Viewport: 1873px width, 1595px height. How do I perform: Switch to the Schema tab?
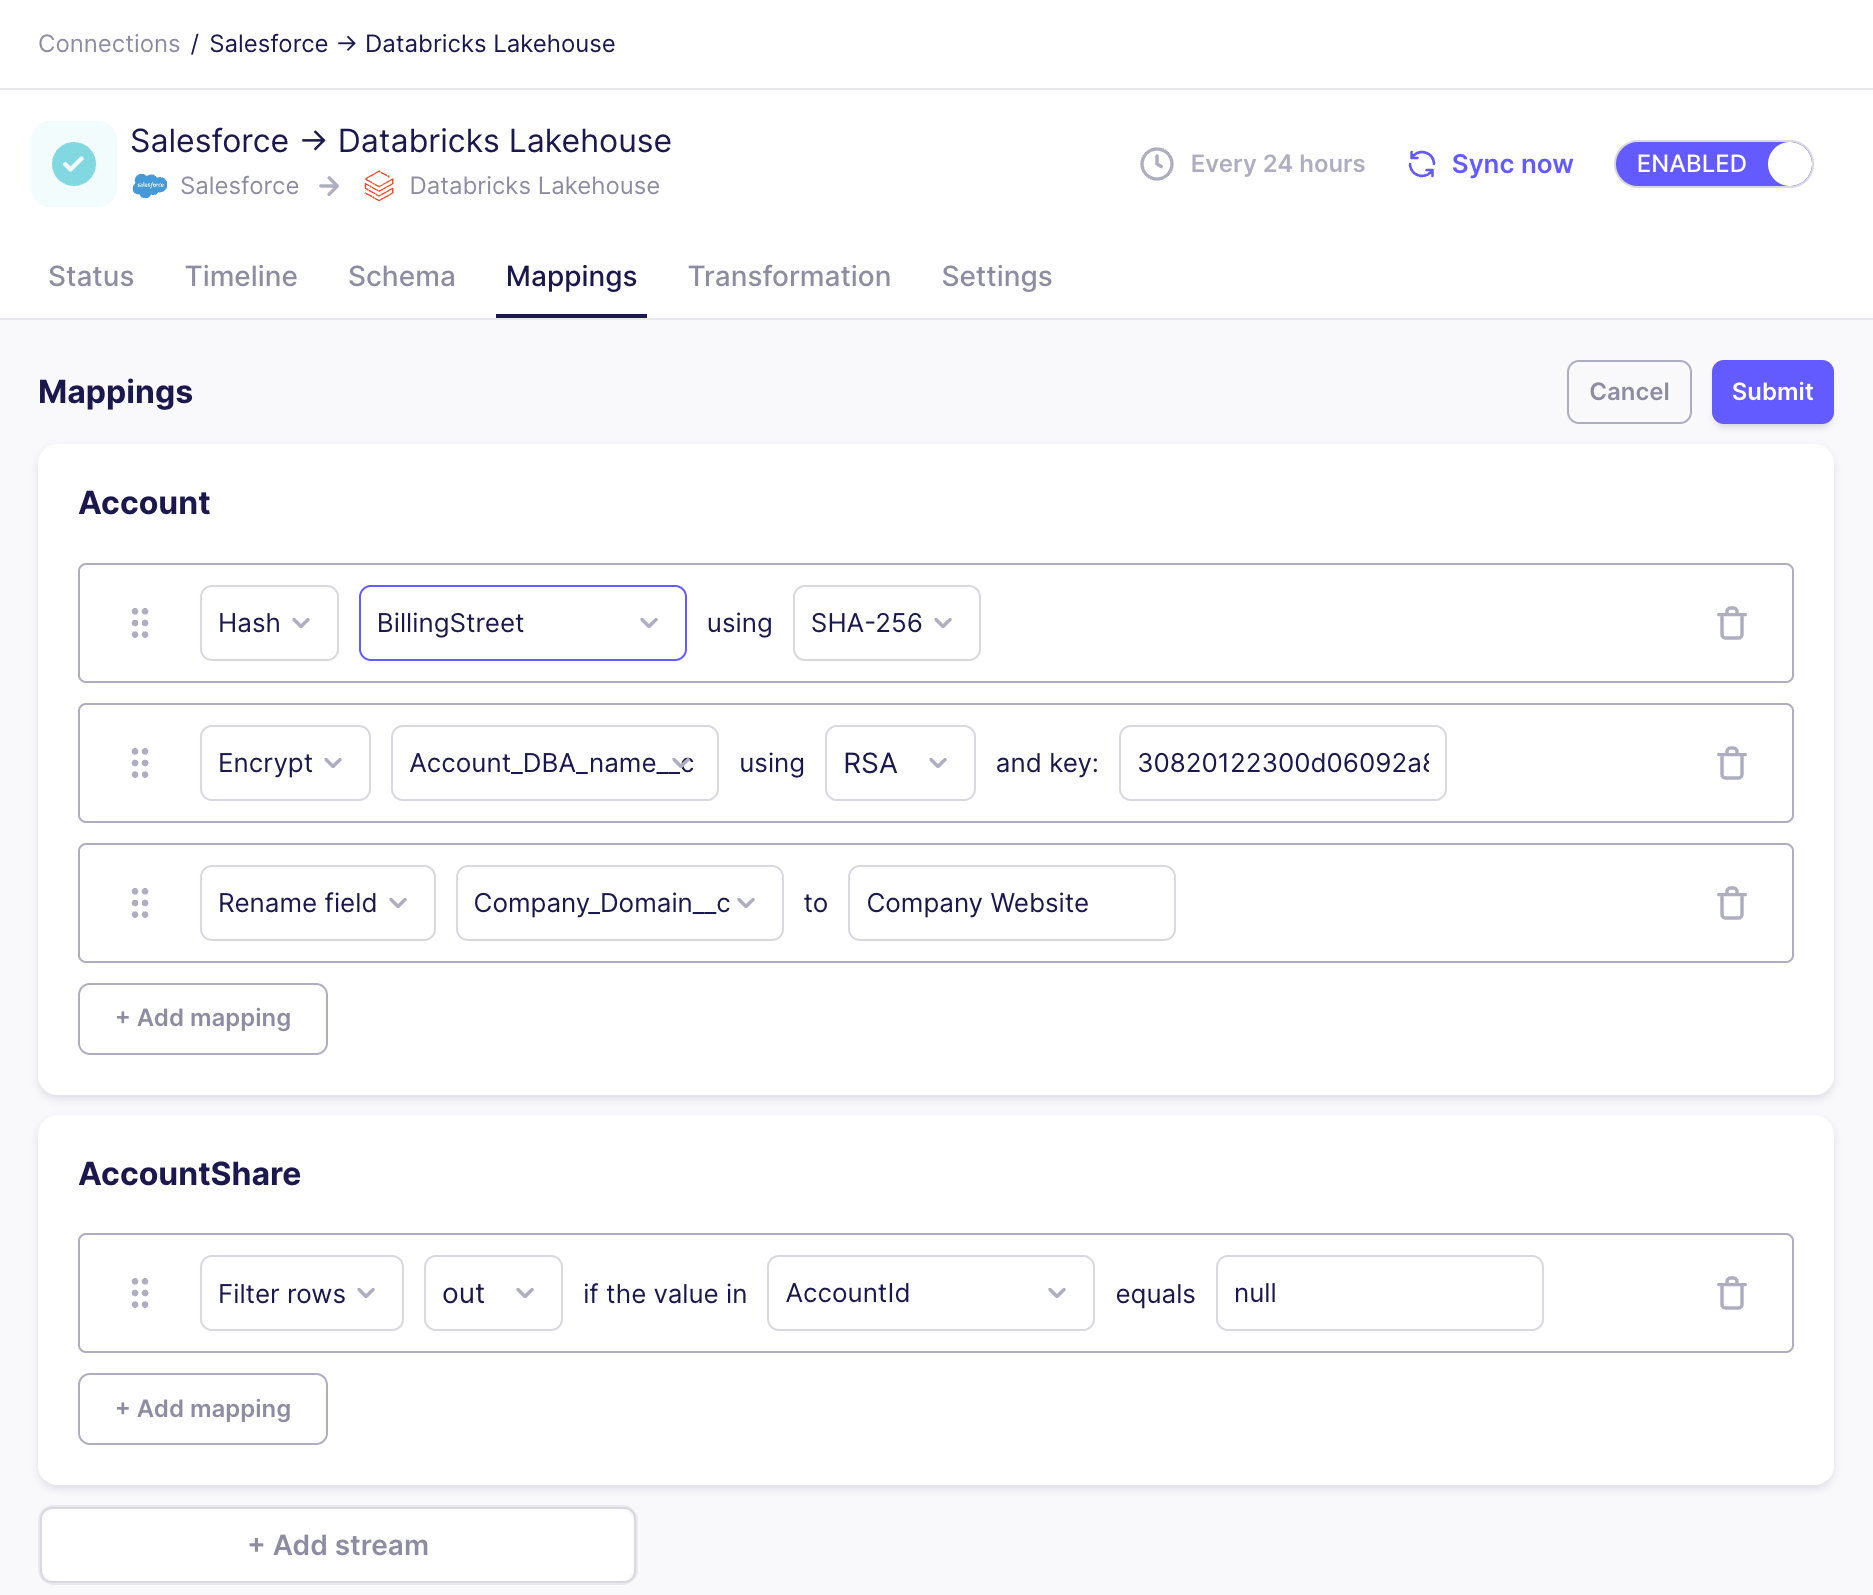pos(401,276)
